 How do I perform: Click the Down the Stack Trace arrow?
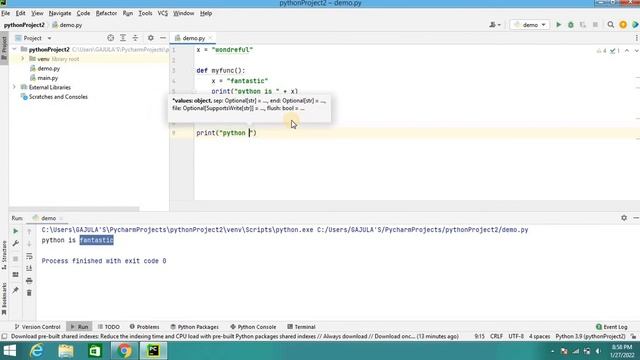[29, 244]
